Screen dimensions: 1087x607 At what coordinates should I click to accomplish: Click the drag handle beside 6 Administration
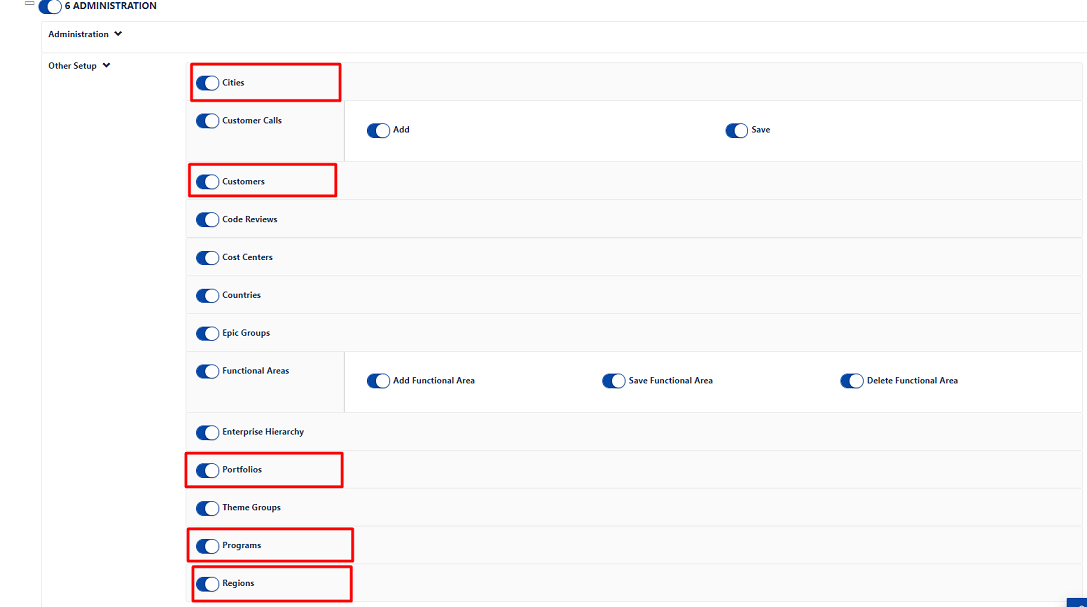[29, 4]
